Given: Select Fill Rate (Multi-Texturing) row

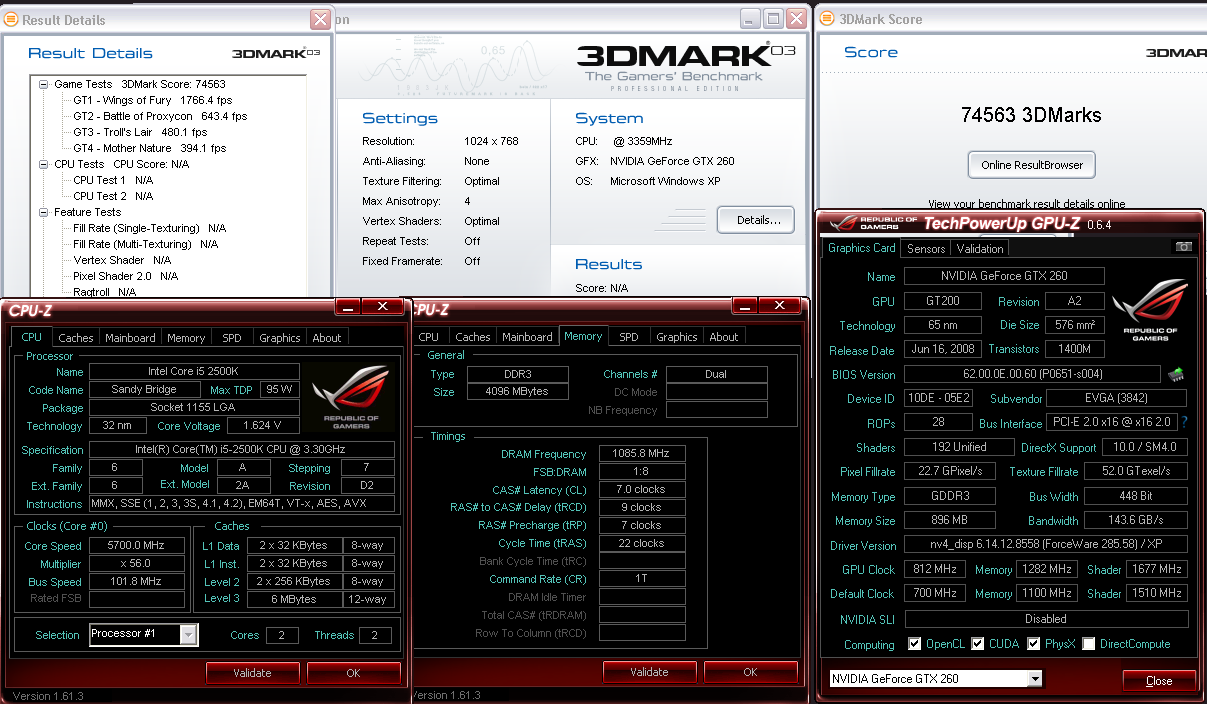Looking at the screenshot, I should pyautogui.click(x=146, y=244).
